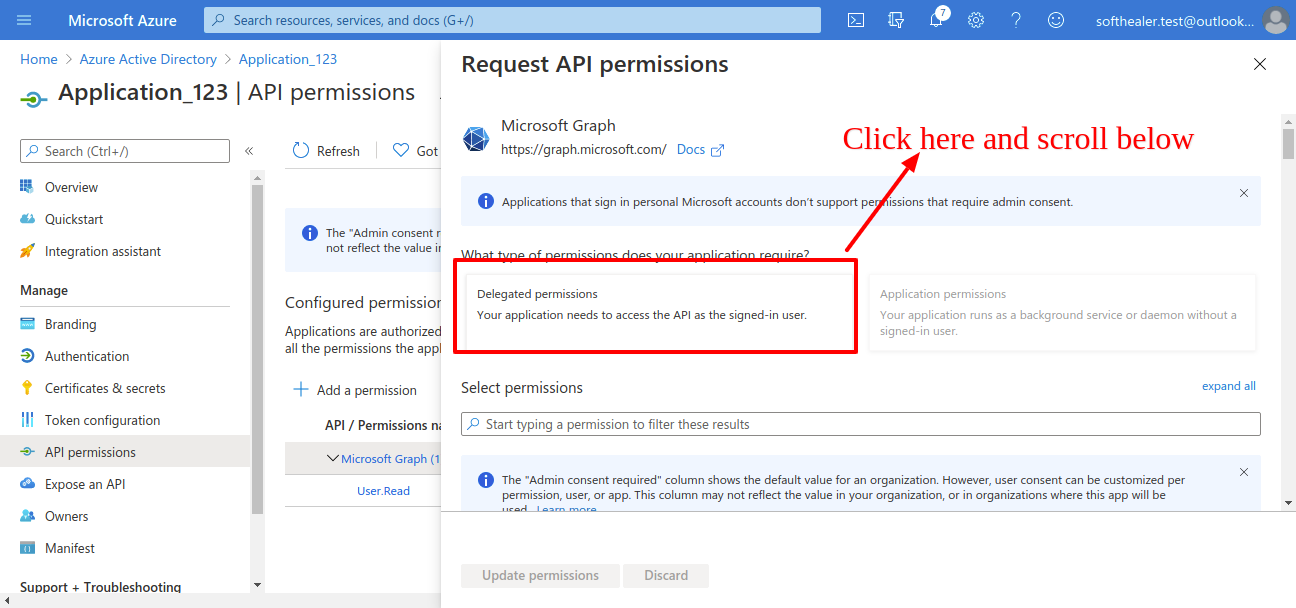1296x608 pixels.
Task: Dismiss the Admin consent required info banner in panel
Action: (1244, 472)
